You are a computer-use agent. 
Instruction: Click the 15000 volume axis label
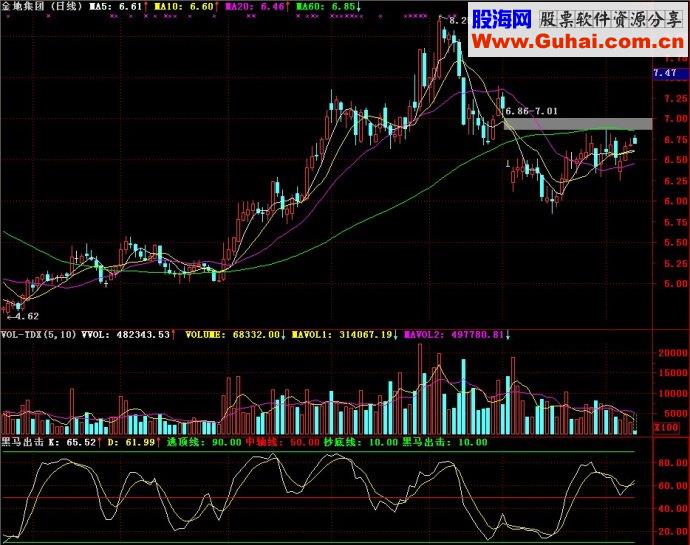click(x=673, y=372)
